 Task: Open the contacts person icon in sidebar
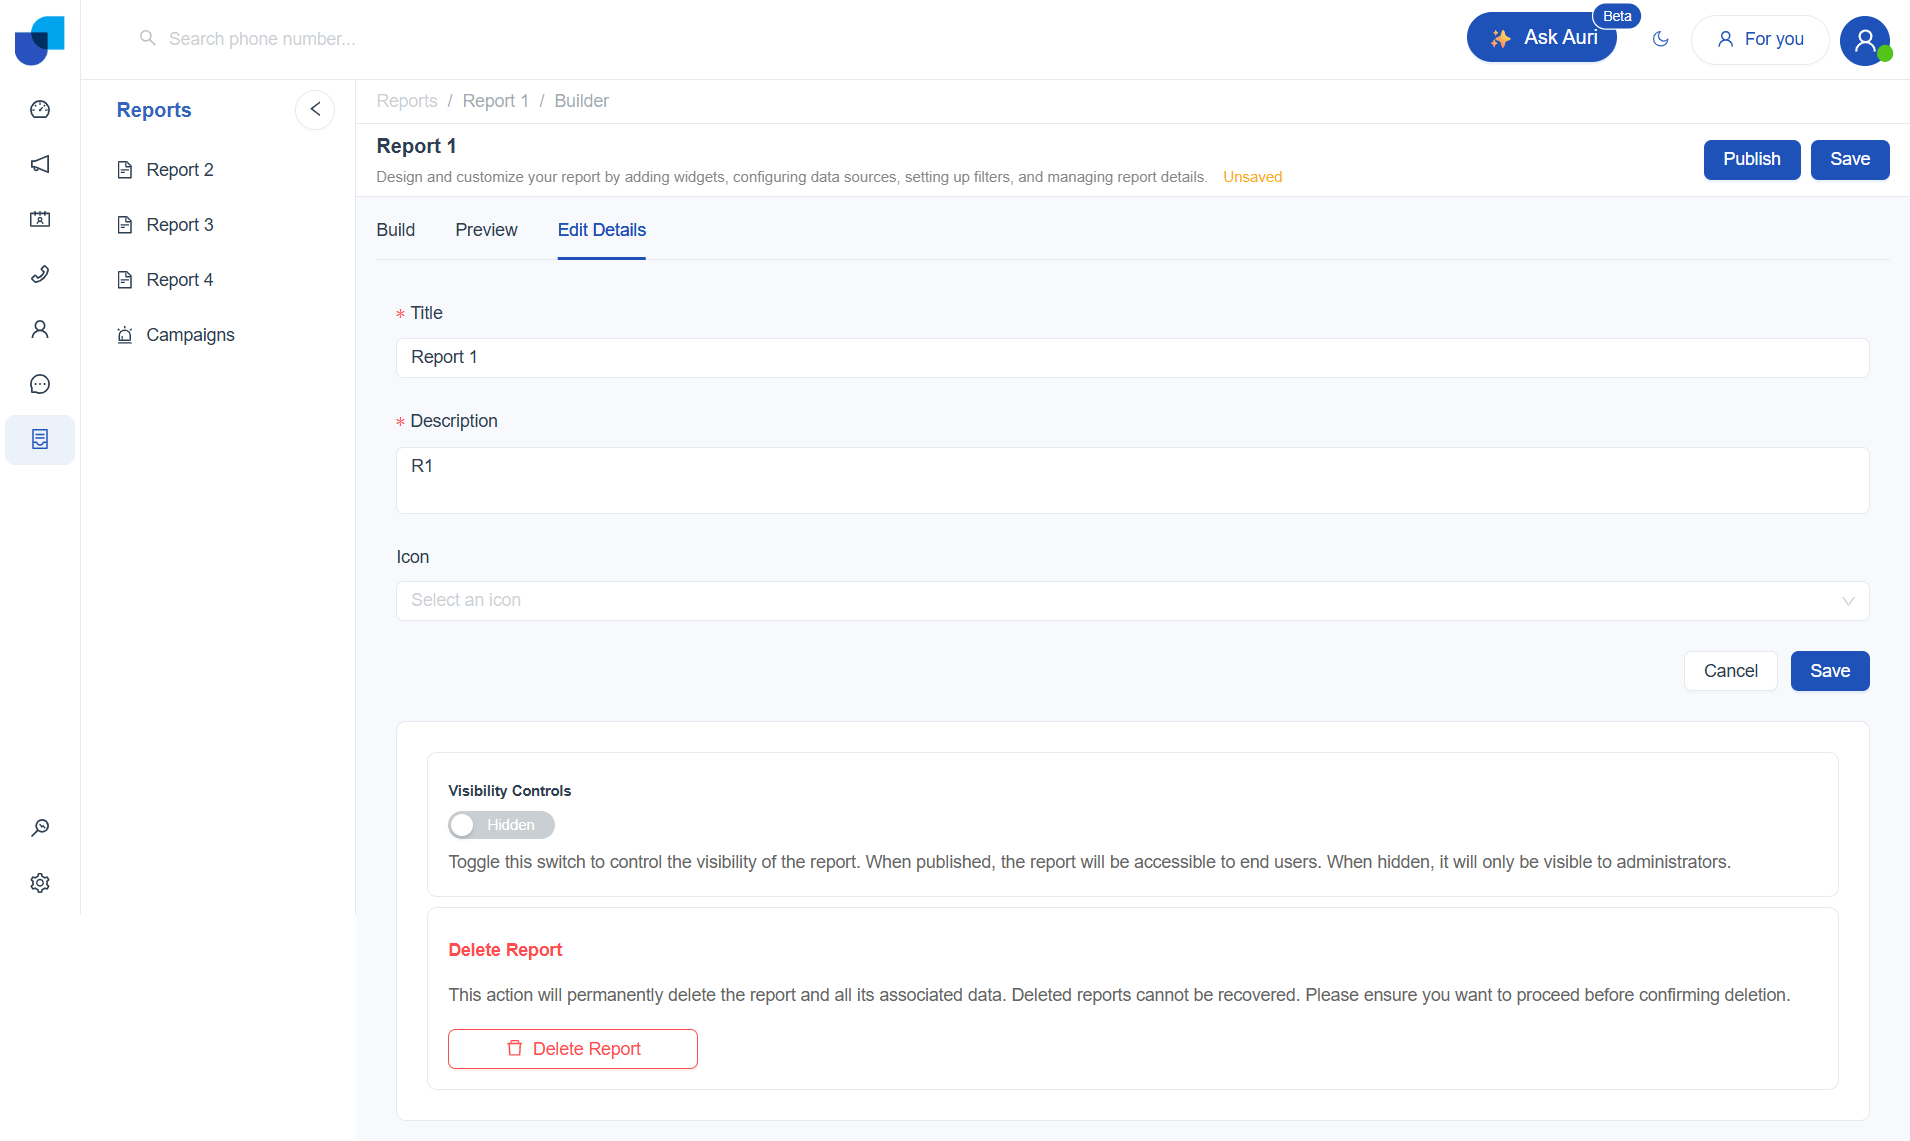point(40,329)
